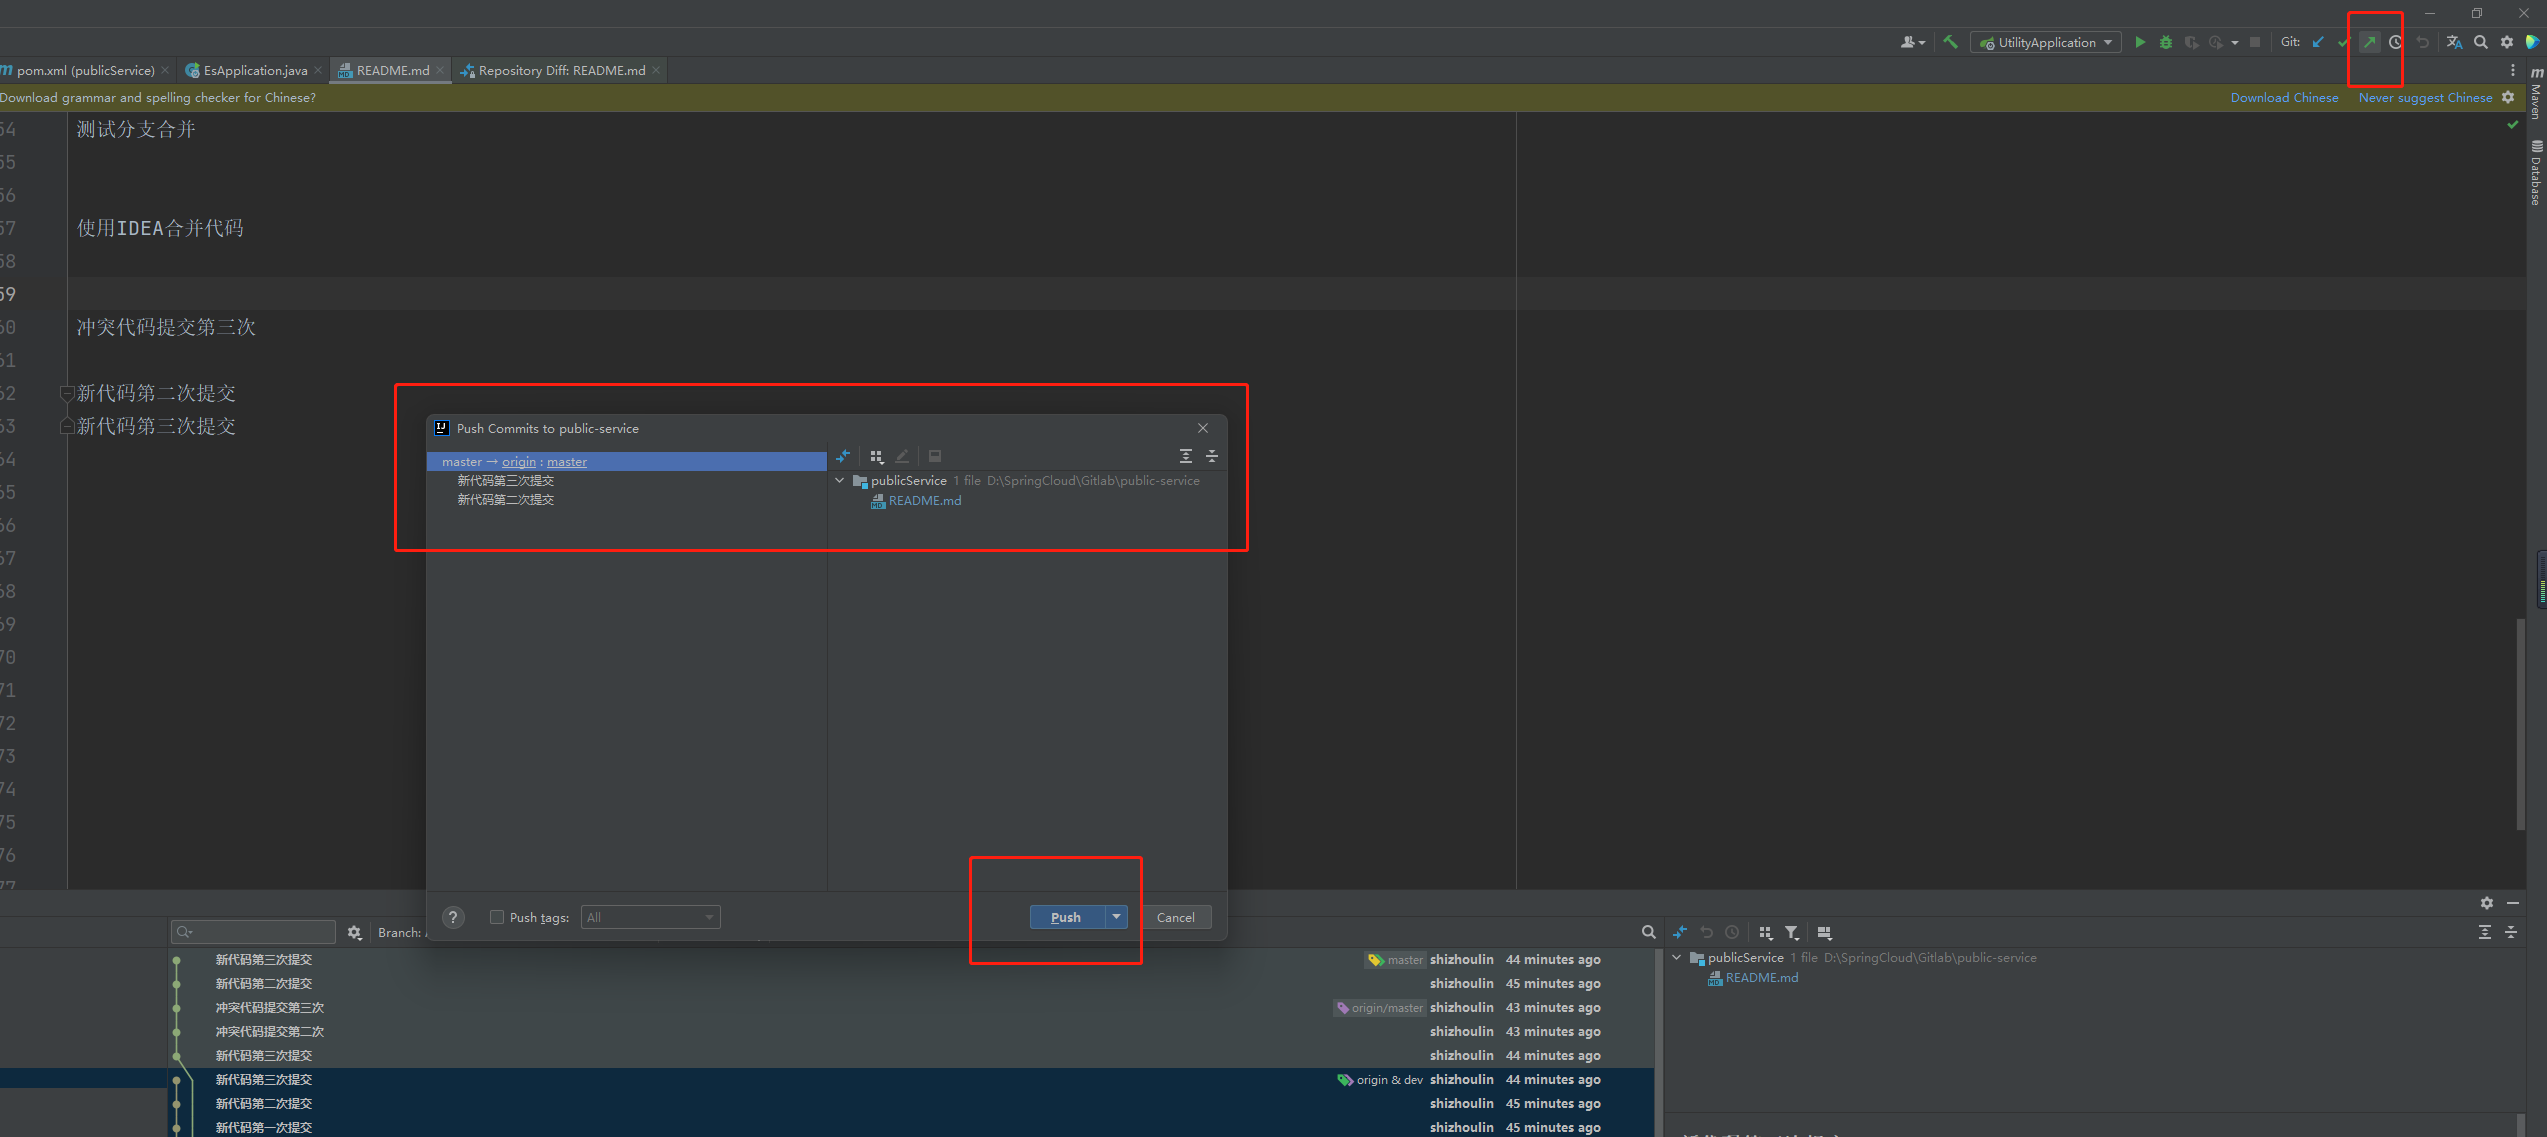Collapse publicService node in Push dialog
The image size is (2547, 1137).
tap(840, 481)
